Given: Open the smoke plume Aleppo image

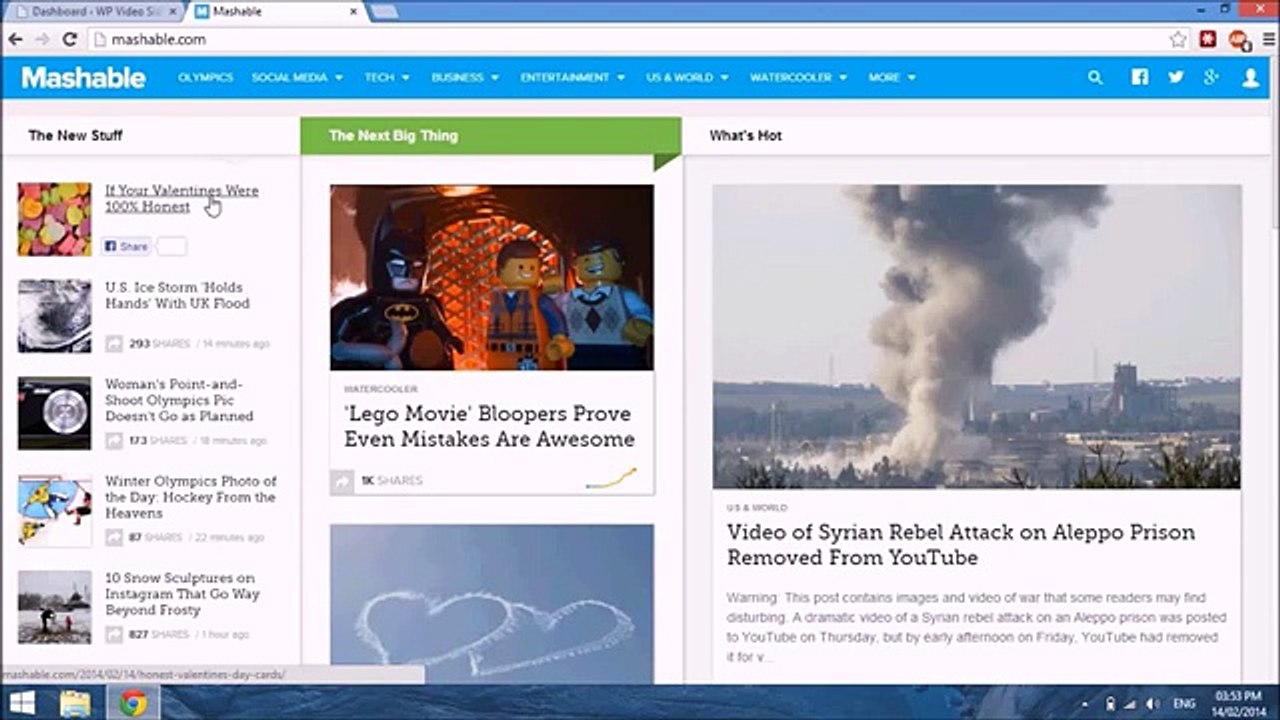Looking at the screenshot, I should [x=977, y=336].
